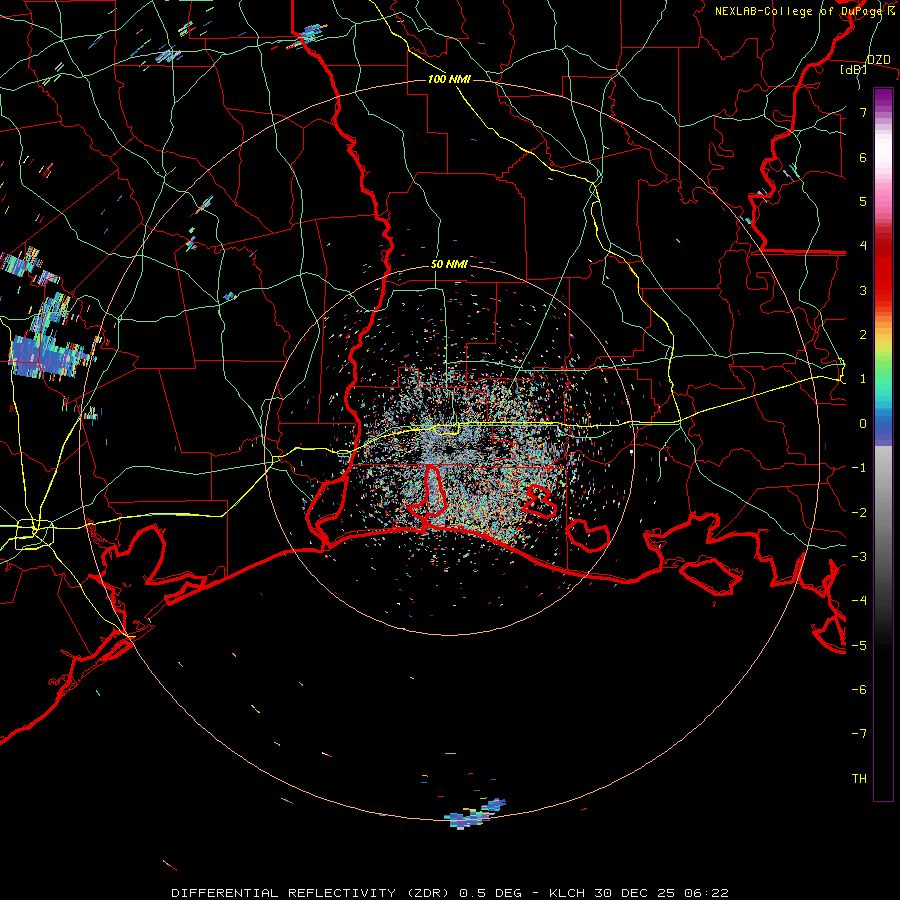Click the -7 dB tick label on the legend
The width and height of the screenshot is (900, 900).
coord(859,734)
